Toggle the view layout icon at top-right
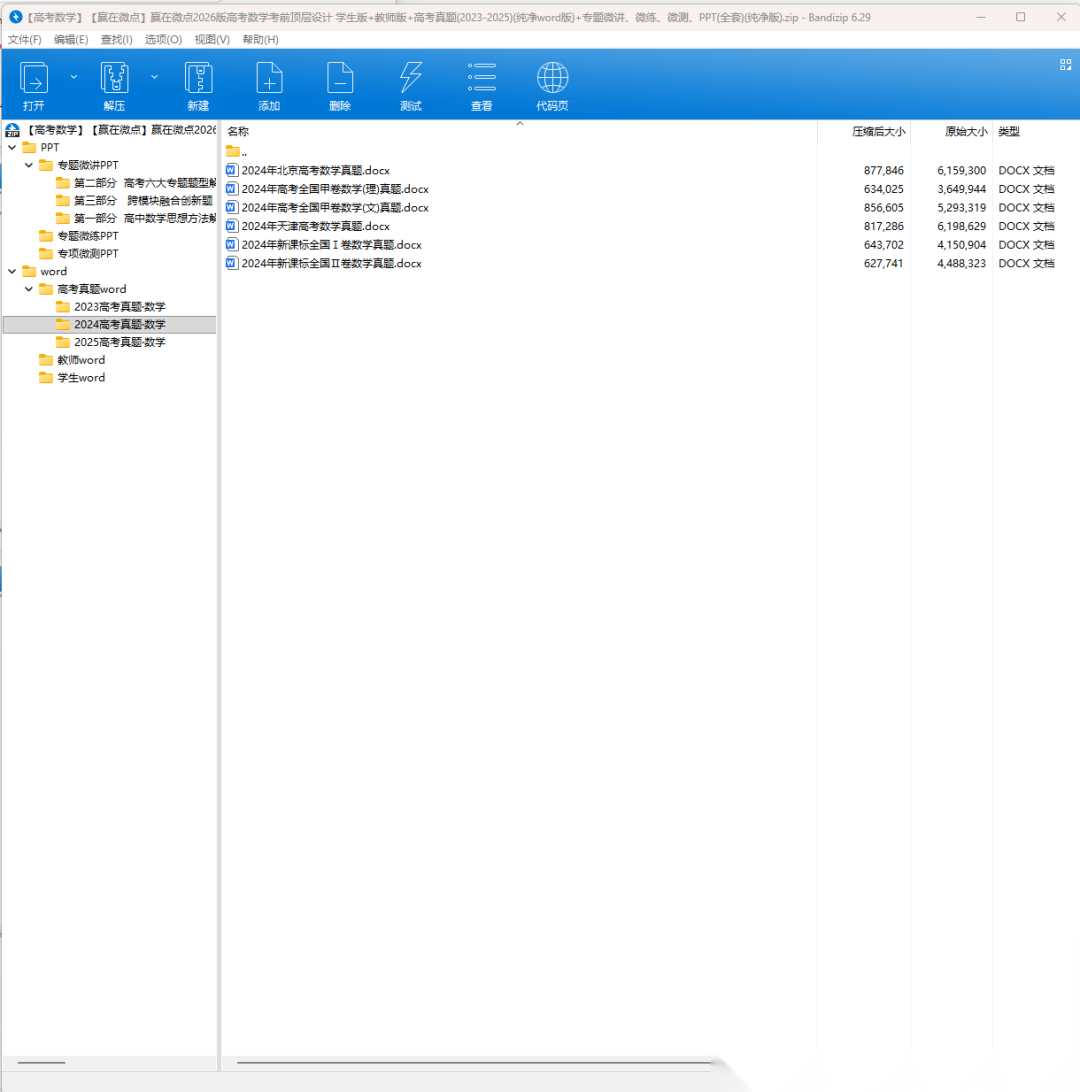 click(x=1065, y=64)
